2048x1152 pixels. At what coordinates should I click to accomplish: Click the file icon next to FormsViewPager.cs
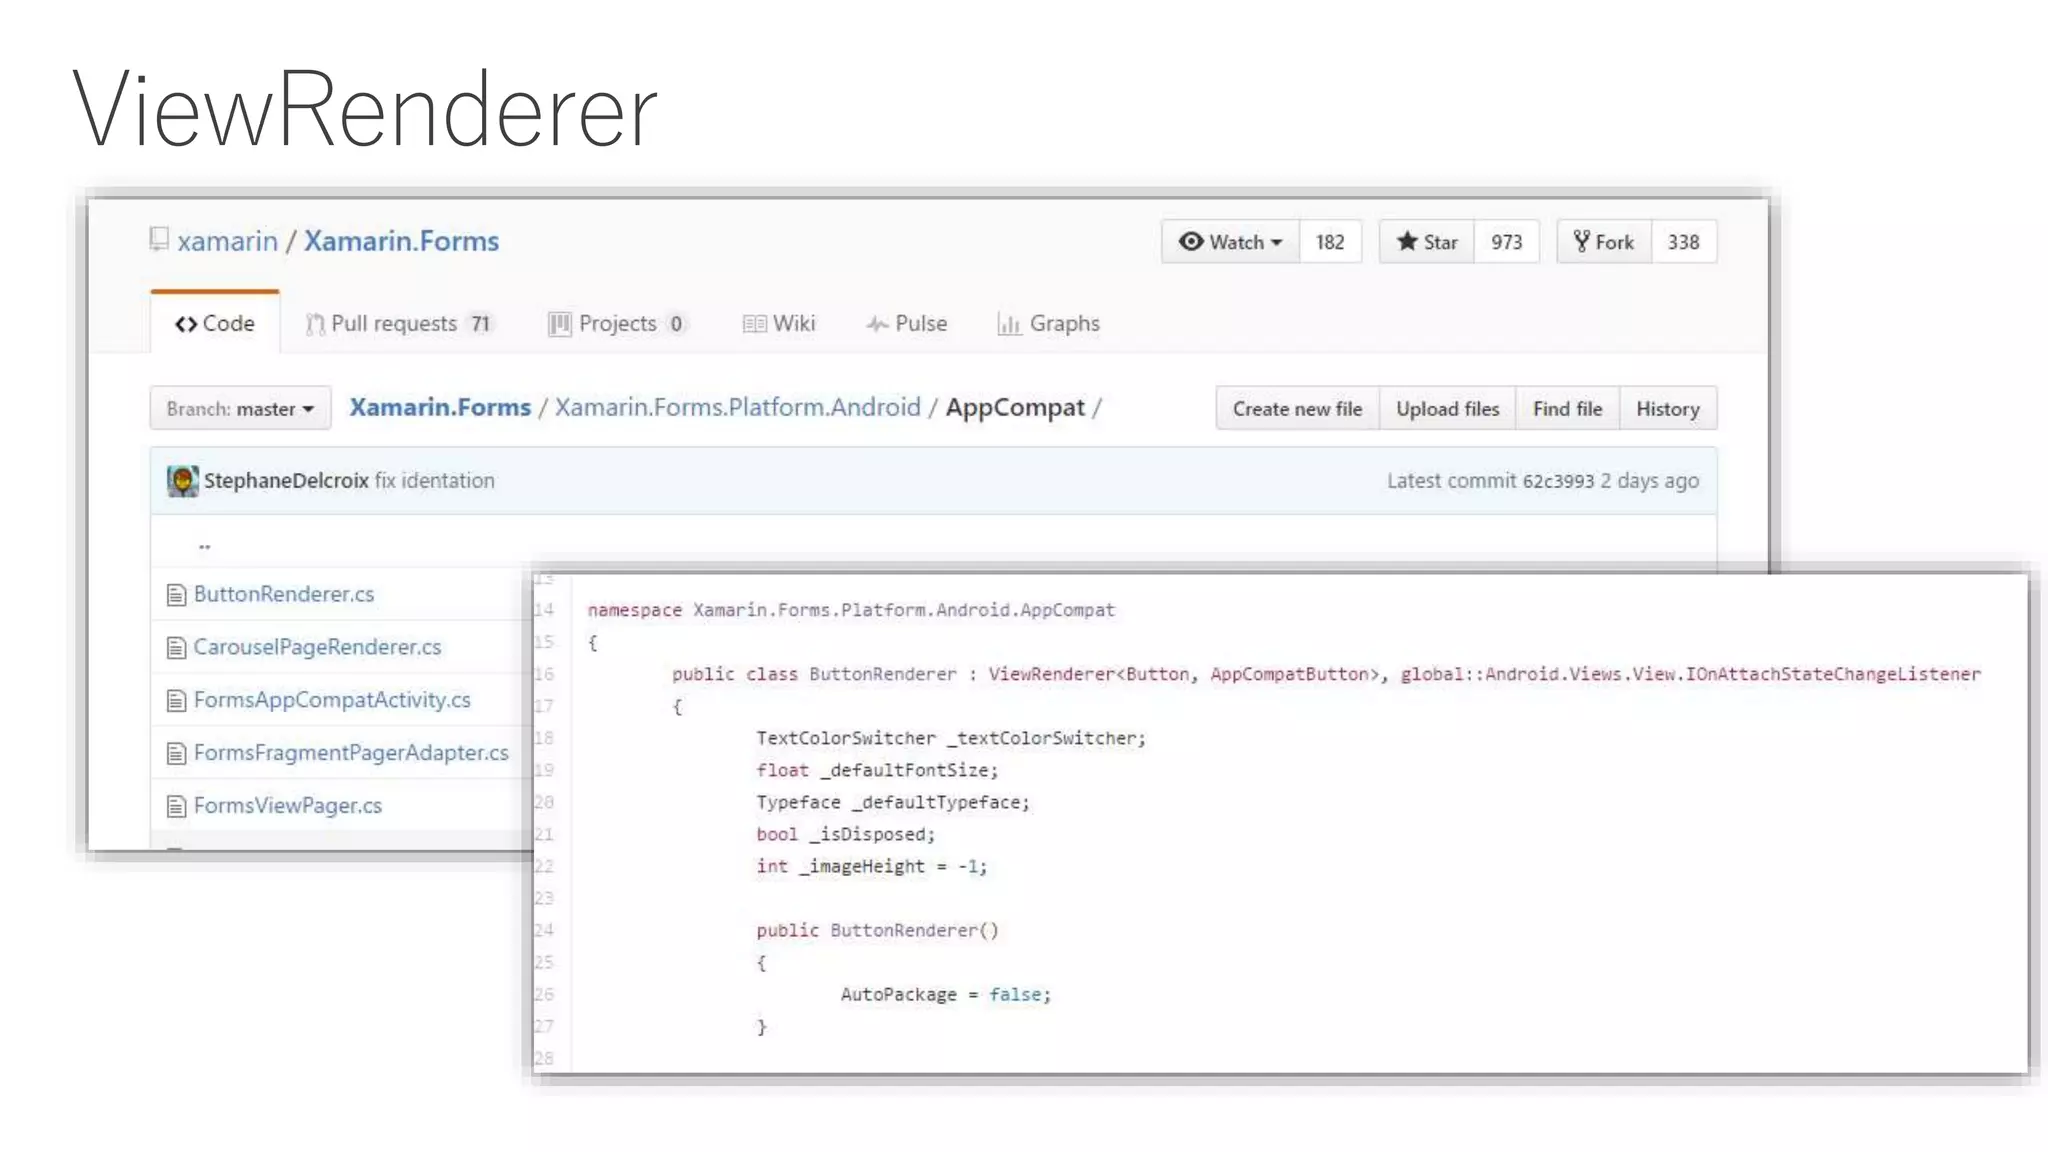[x=176, y=806]
